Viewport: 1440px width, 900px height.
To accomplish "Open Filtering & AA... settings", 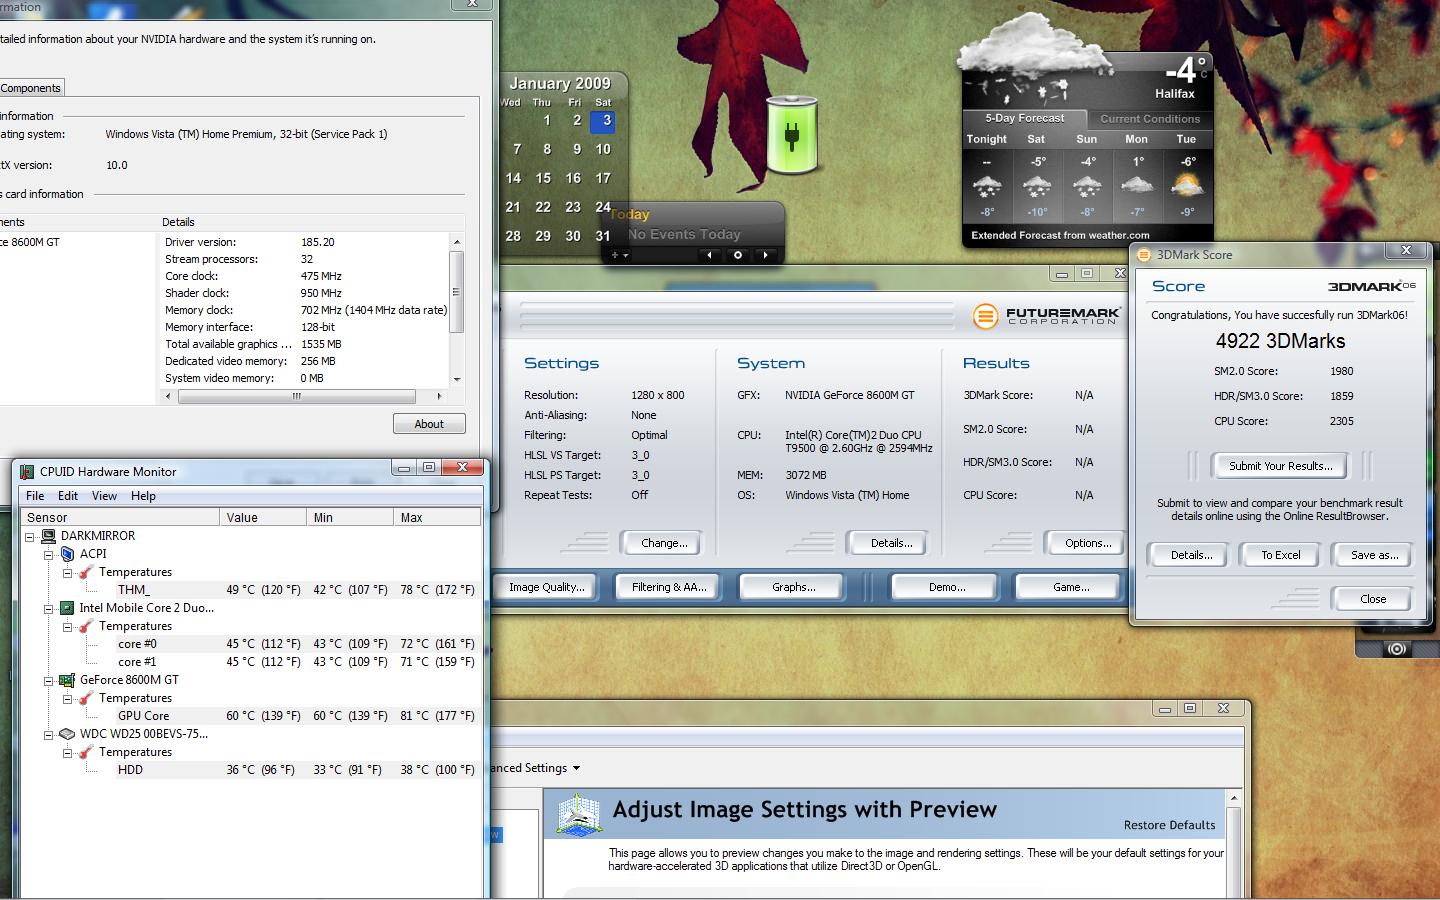I will click(669, 587).
